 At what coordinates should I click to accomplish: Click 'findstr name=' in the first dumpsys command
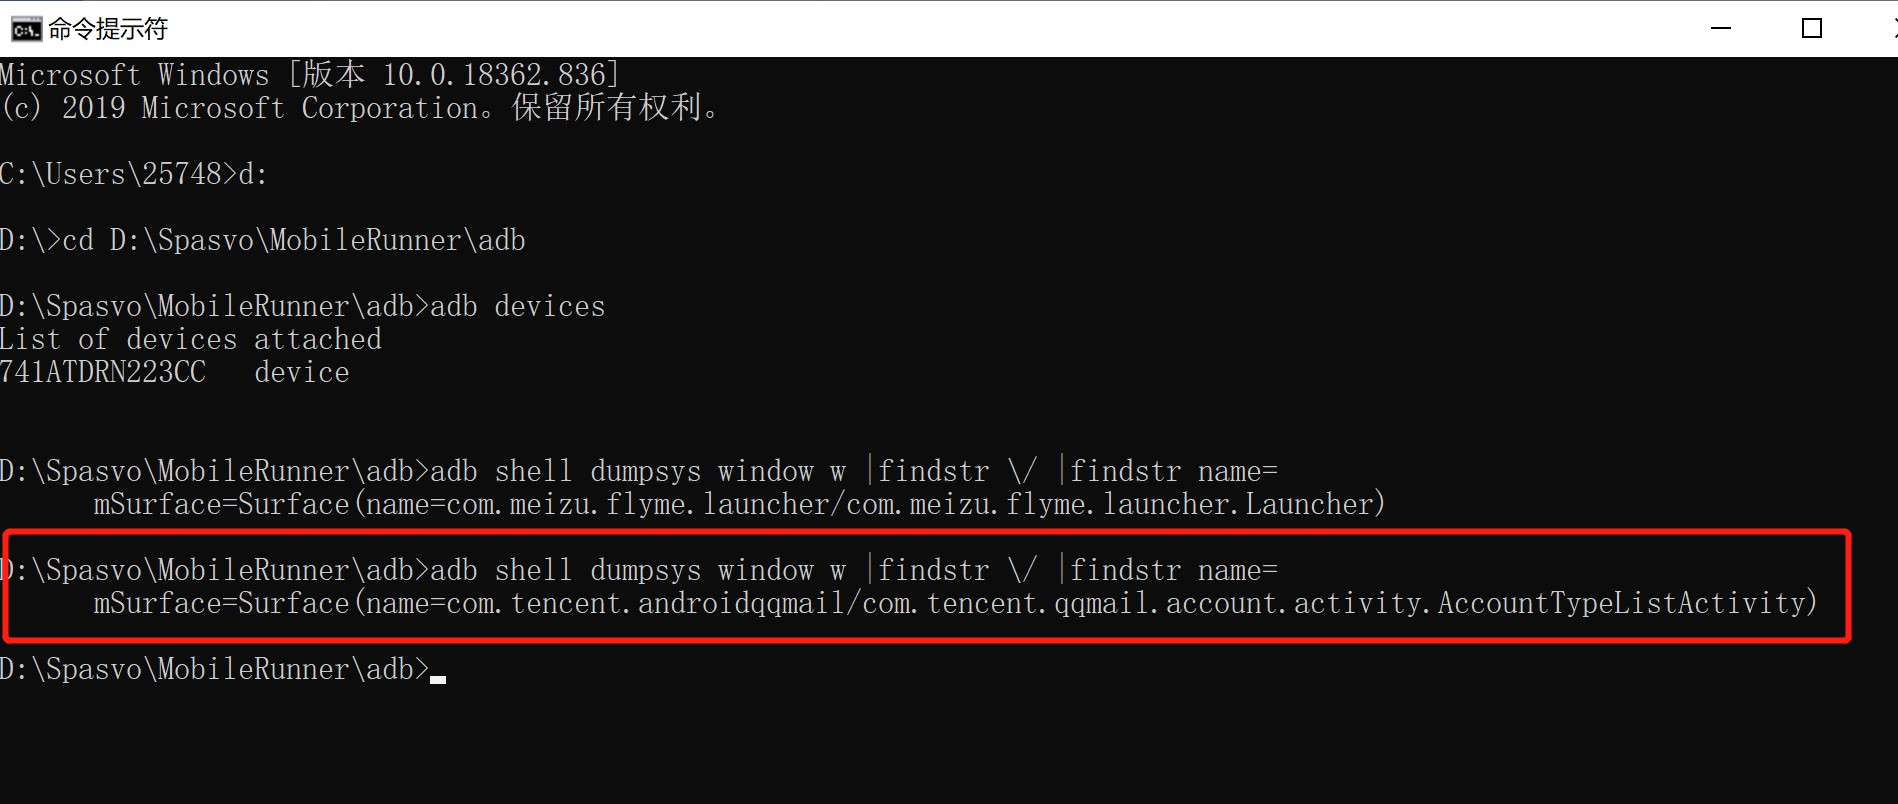1173,471
